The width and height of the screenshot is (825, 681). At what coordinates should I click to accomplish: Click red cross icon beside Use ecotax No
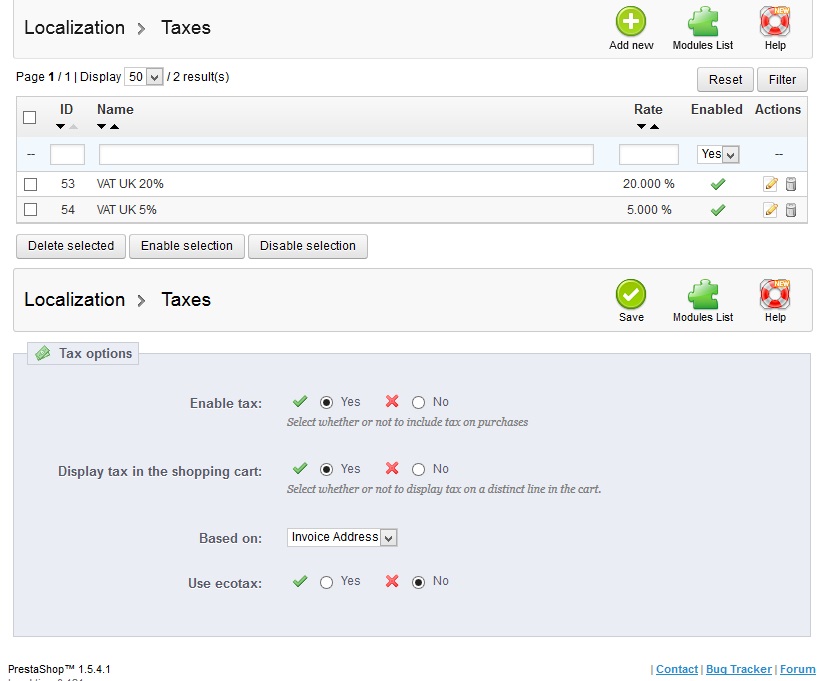[x=392, y=581]
